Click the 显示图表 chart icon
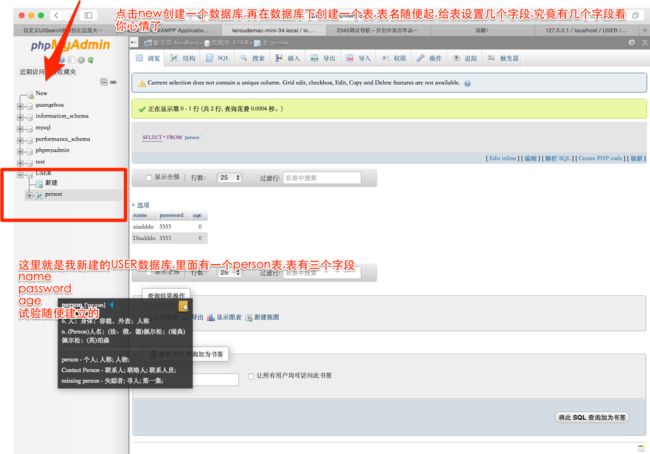The height and width of the screenshot is (454, 650). pos(211,318)
